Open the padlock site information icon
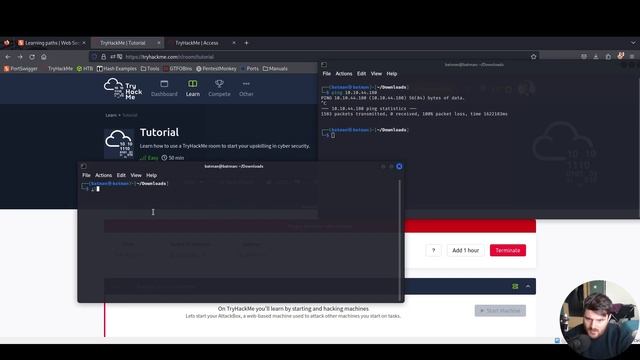The width and height of the screenshot is (640, 360). 104,57
